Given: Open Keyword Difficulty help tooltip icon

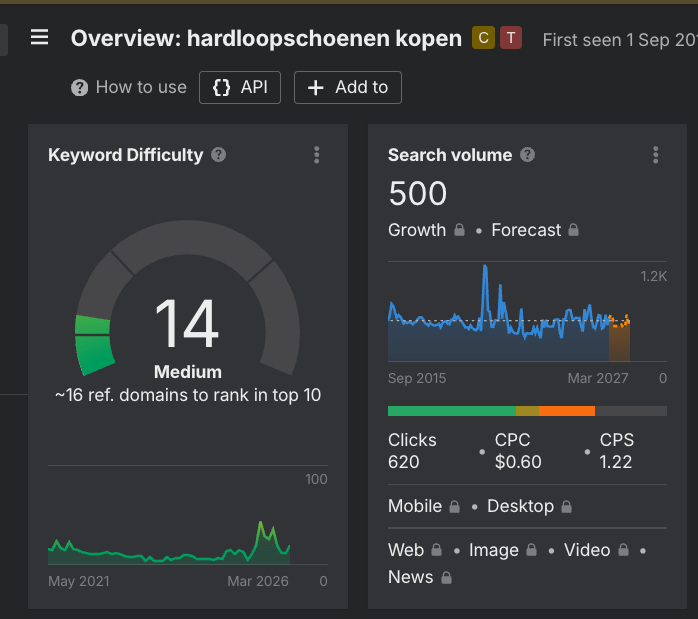Looking at the screenshot, I should 219,155.
